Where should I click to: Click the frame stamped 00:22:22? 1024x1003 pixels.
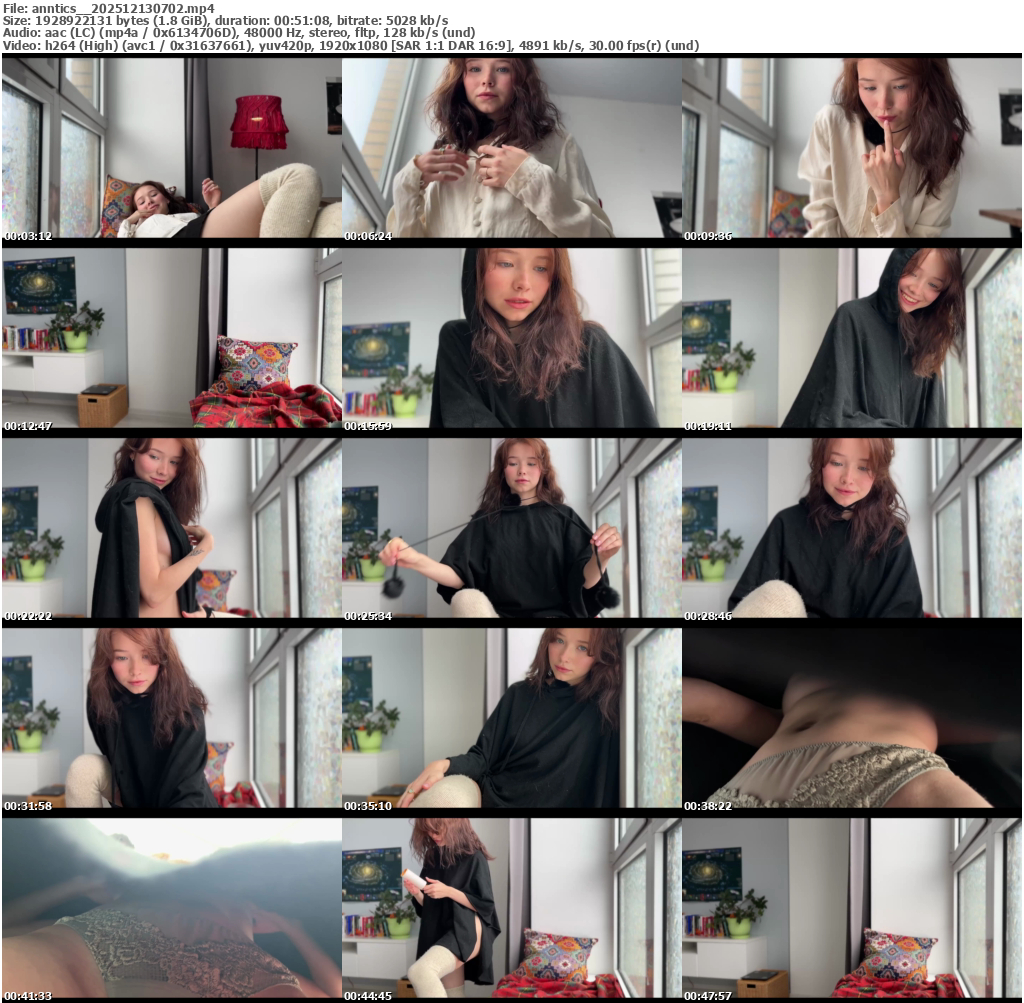coord(172,528)
